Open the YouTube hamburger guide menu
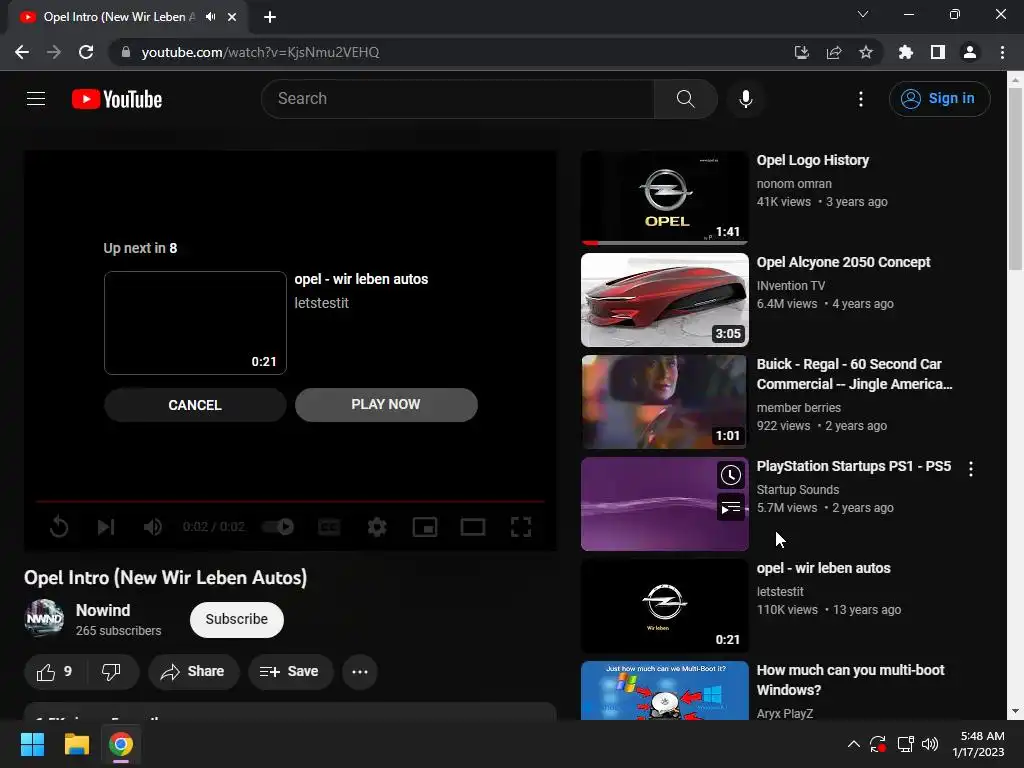The width and height of the screenshot is (1024, 768). (36, 99)
